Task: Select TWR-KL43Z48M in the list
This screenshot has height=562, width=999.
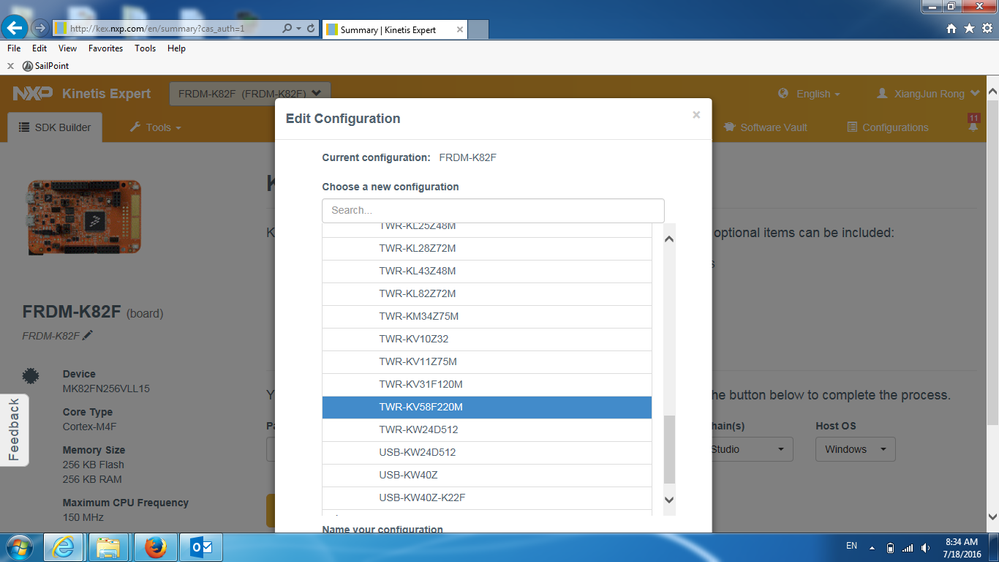Action: click(487, 271)
